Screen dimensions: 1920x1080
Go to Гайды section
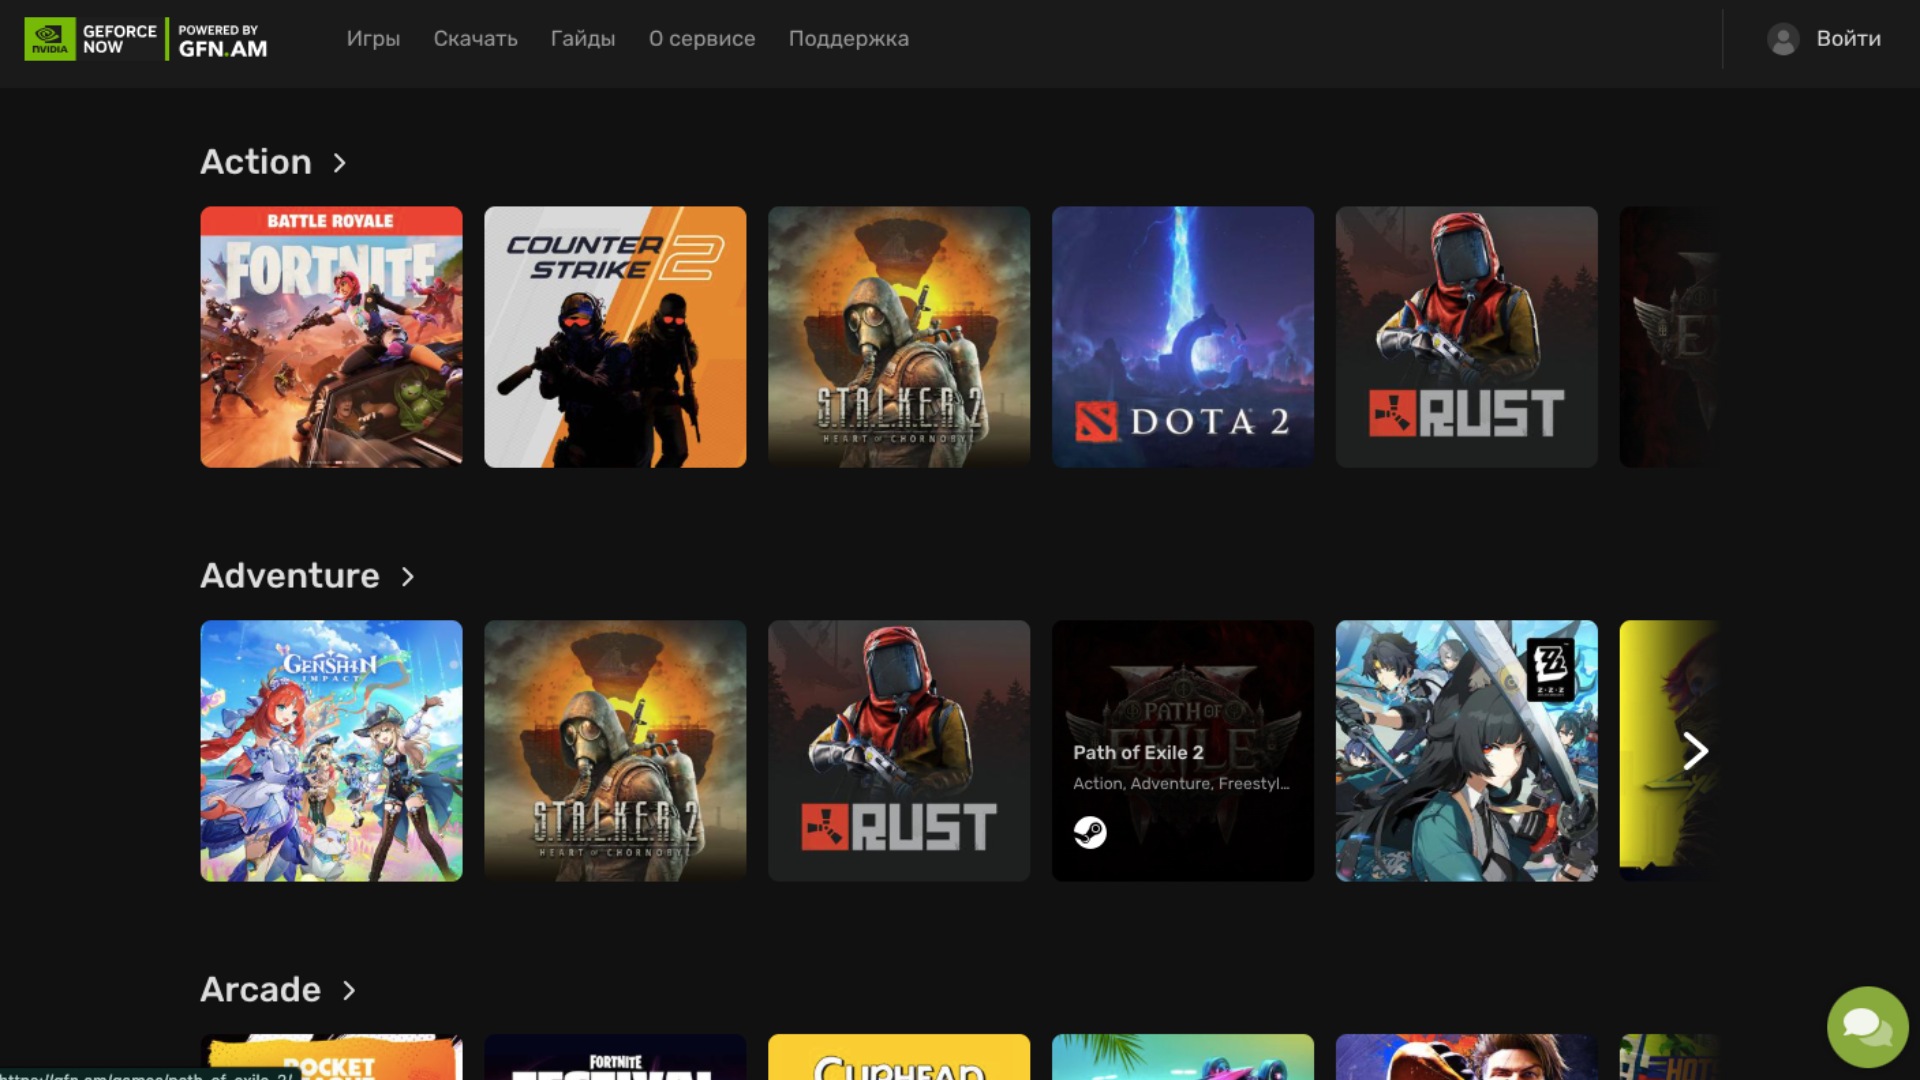pyautogui.click(x=583, y=39)
